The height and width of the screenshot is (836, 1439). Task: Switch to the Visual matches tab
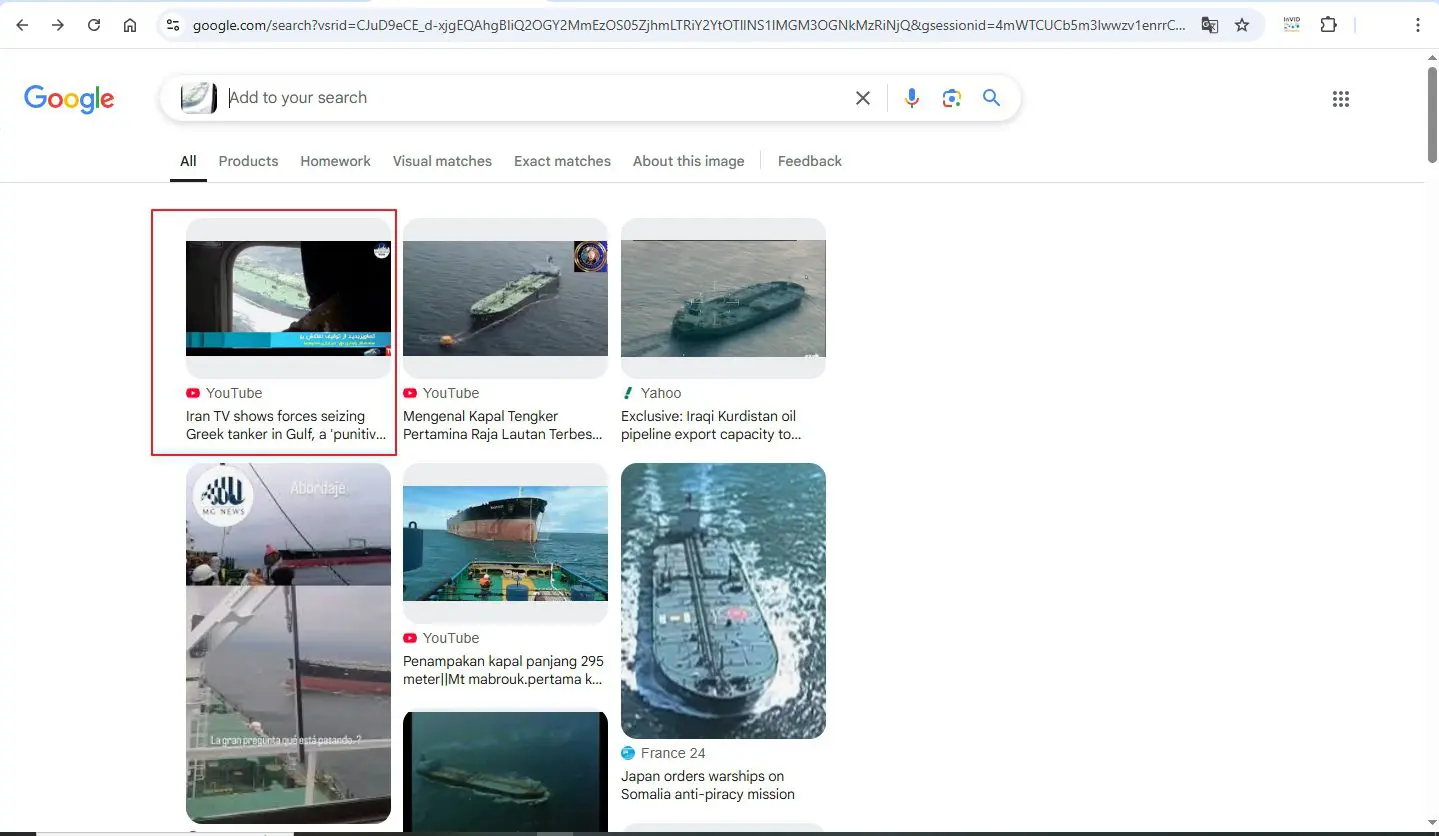442,161
